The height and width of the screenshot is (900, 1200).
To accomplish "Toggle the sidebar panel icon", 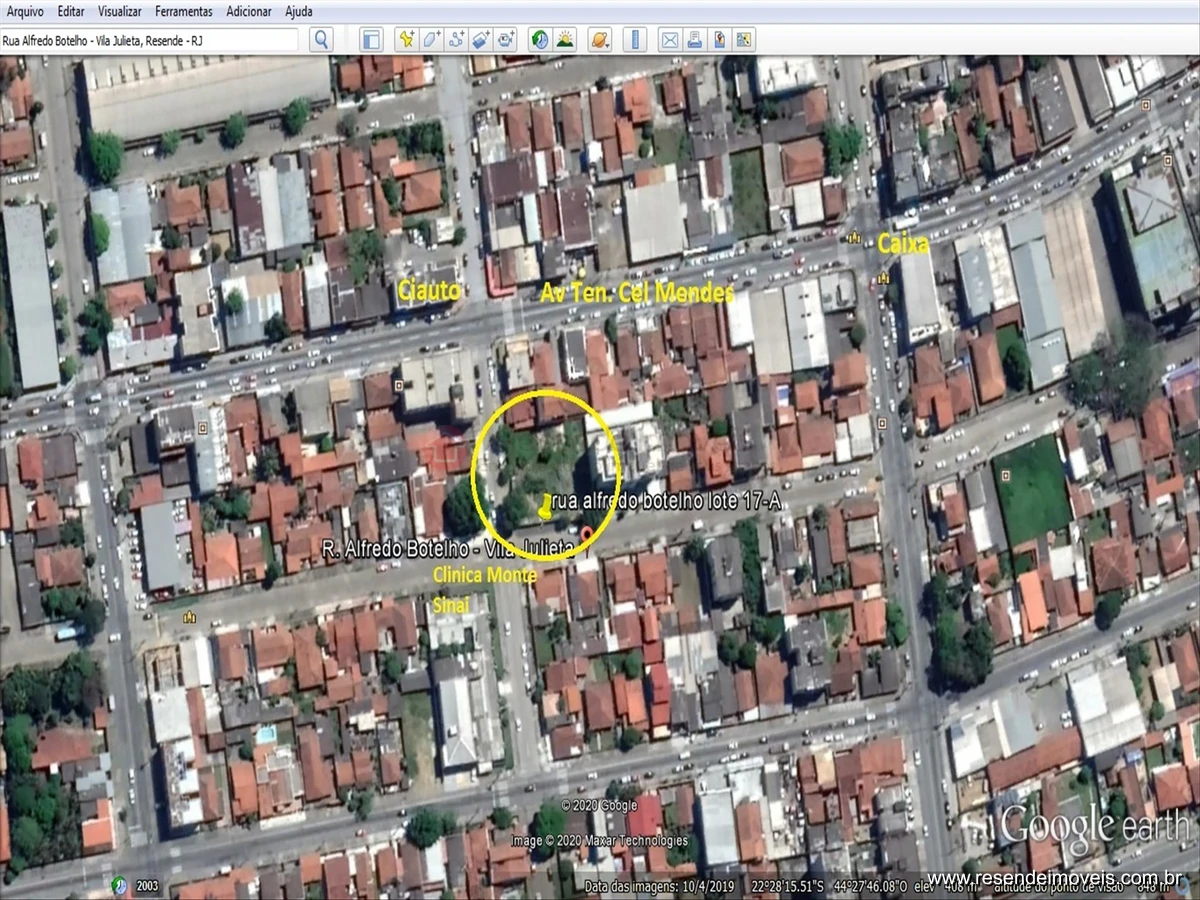I will click(371, 40).
